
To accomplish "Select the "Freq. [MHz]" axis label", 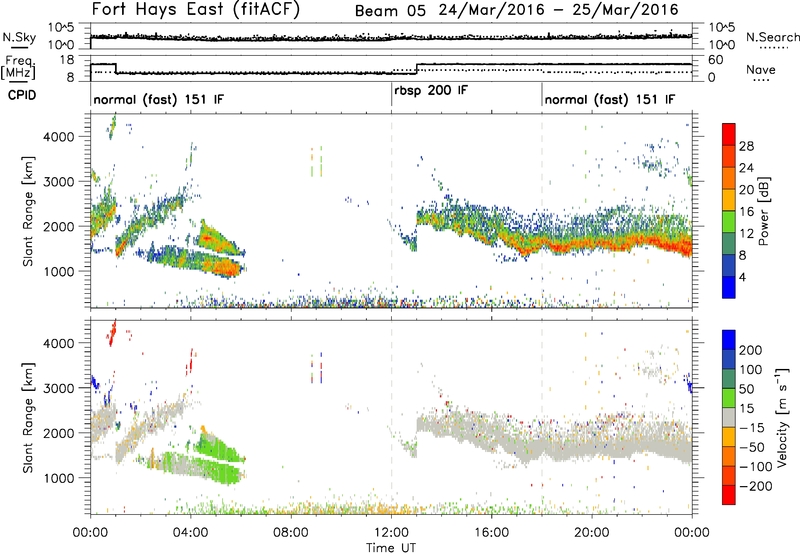I will coord(19,67).
